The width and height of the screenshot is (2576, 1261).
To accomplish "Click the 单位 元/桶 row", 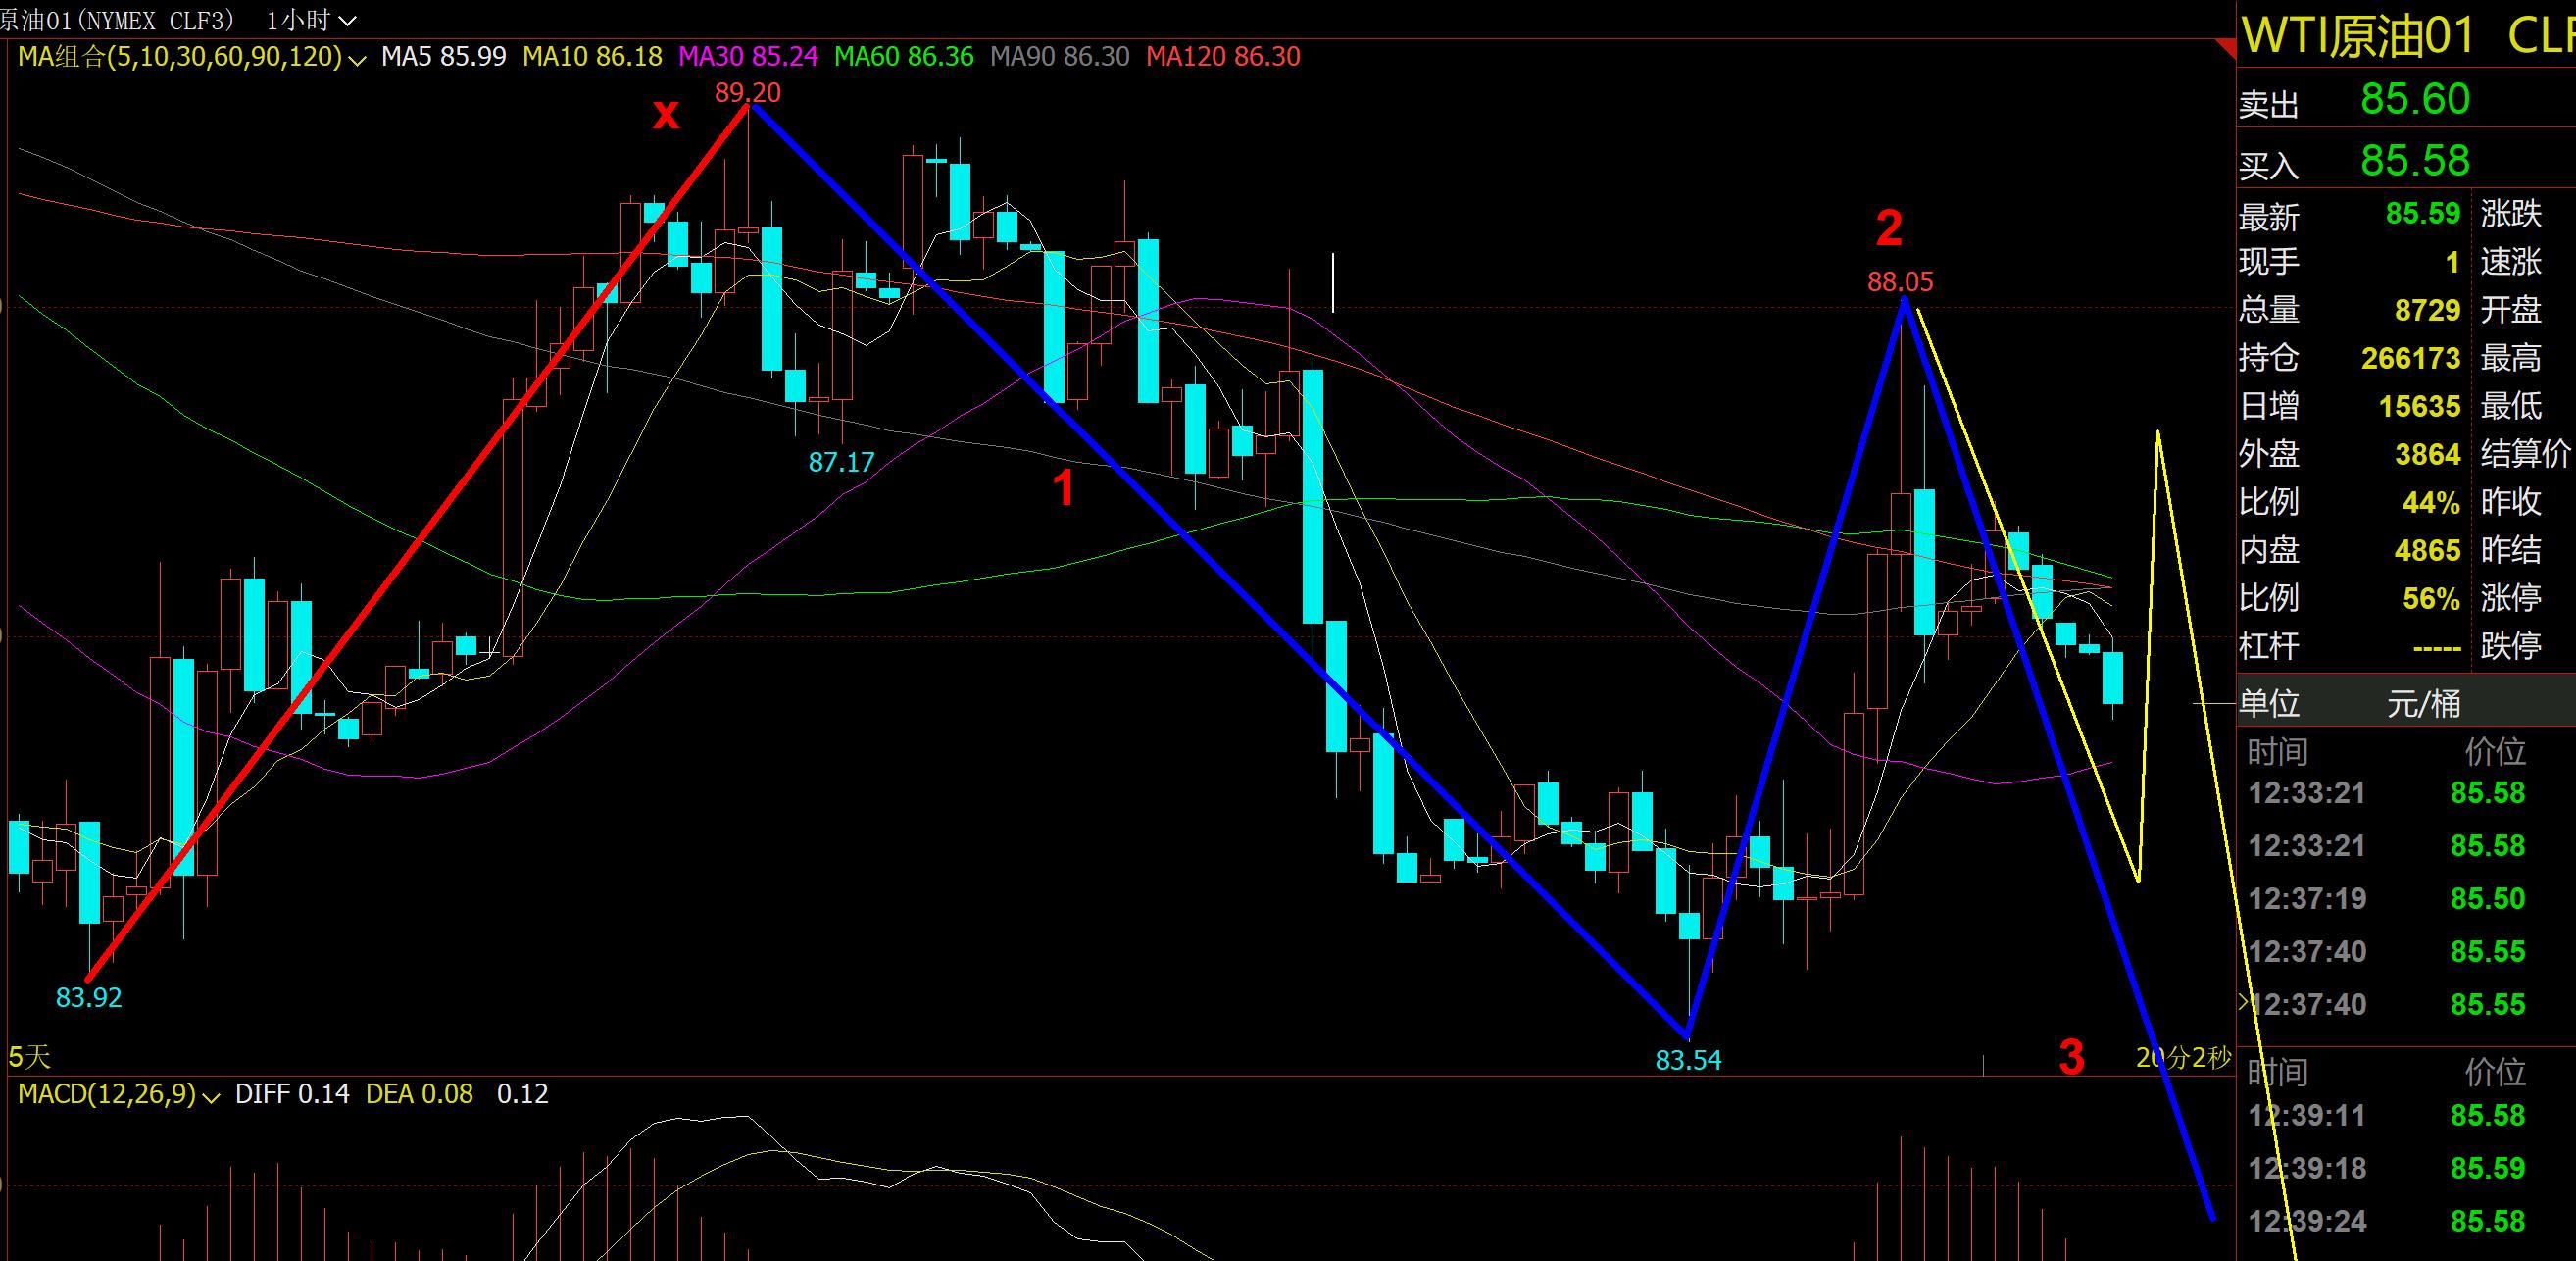I will 2406,704.
